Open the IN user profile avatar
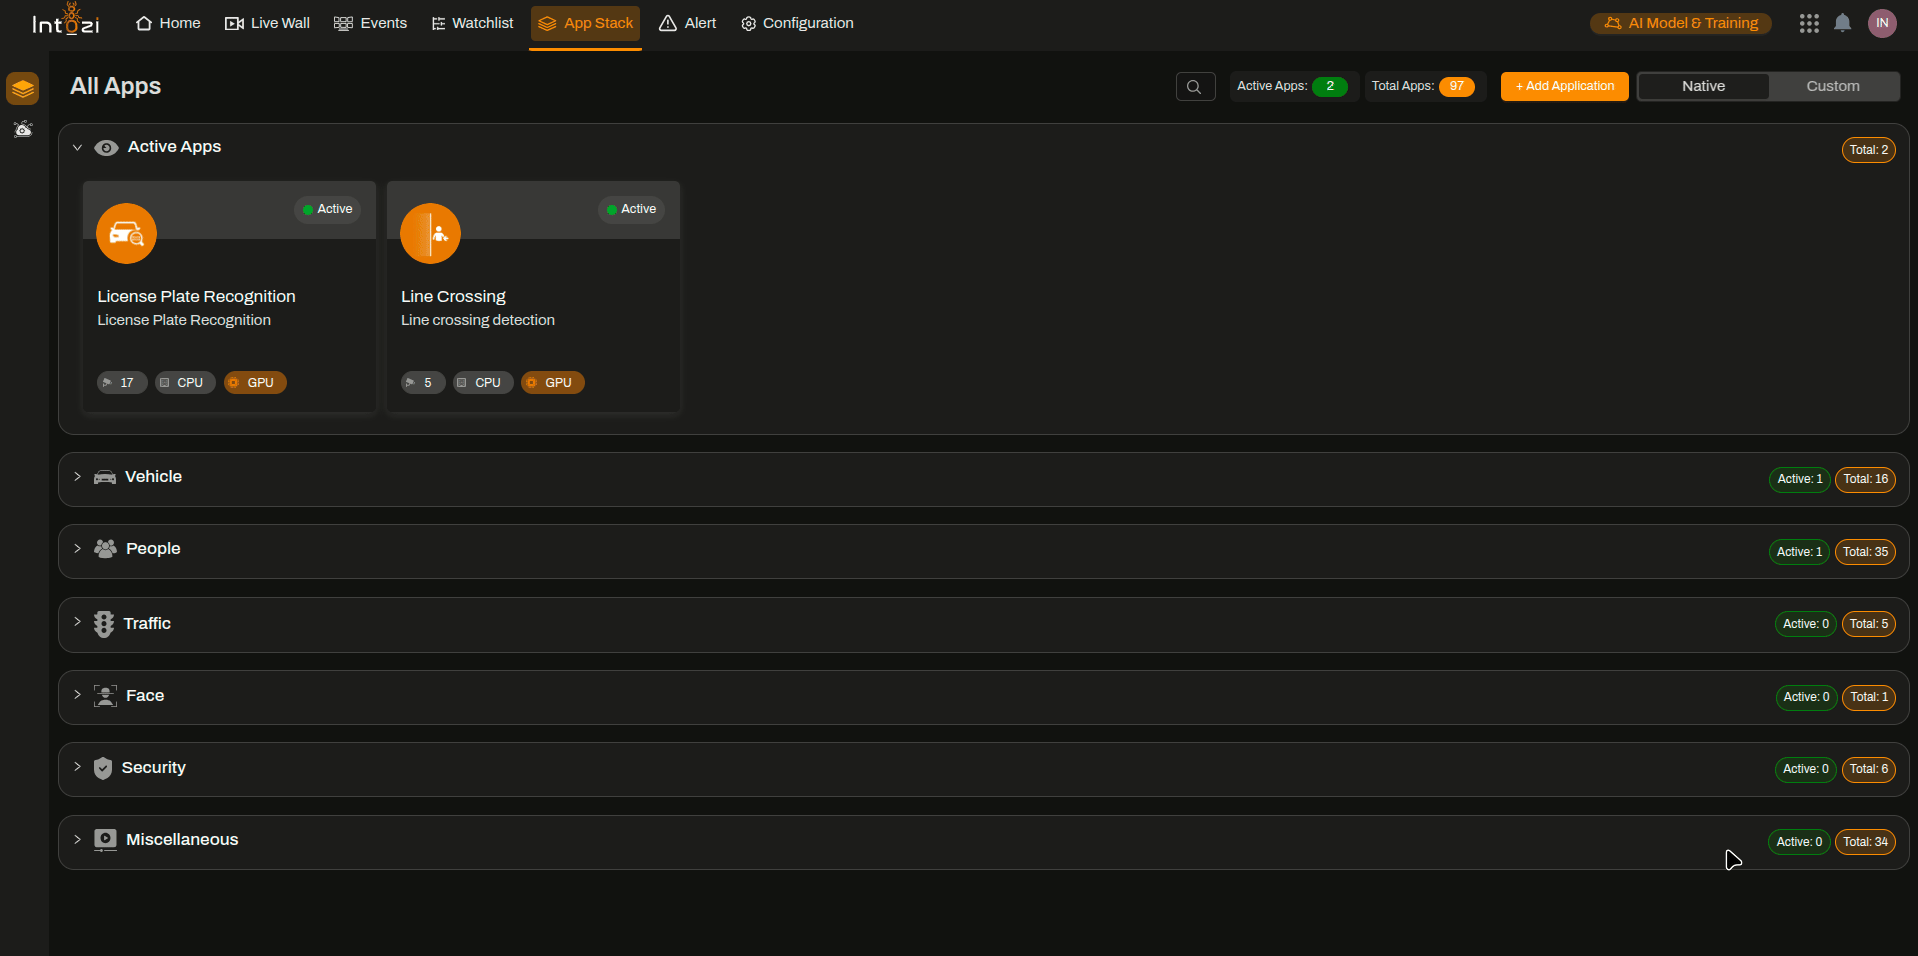1918x956 pixels. click(x=1882, y=23)
